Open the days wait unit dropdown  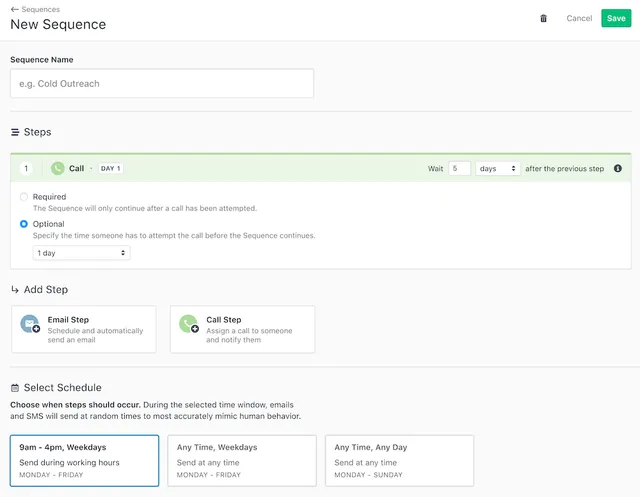[498, 169]
